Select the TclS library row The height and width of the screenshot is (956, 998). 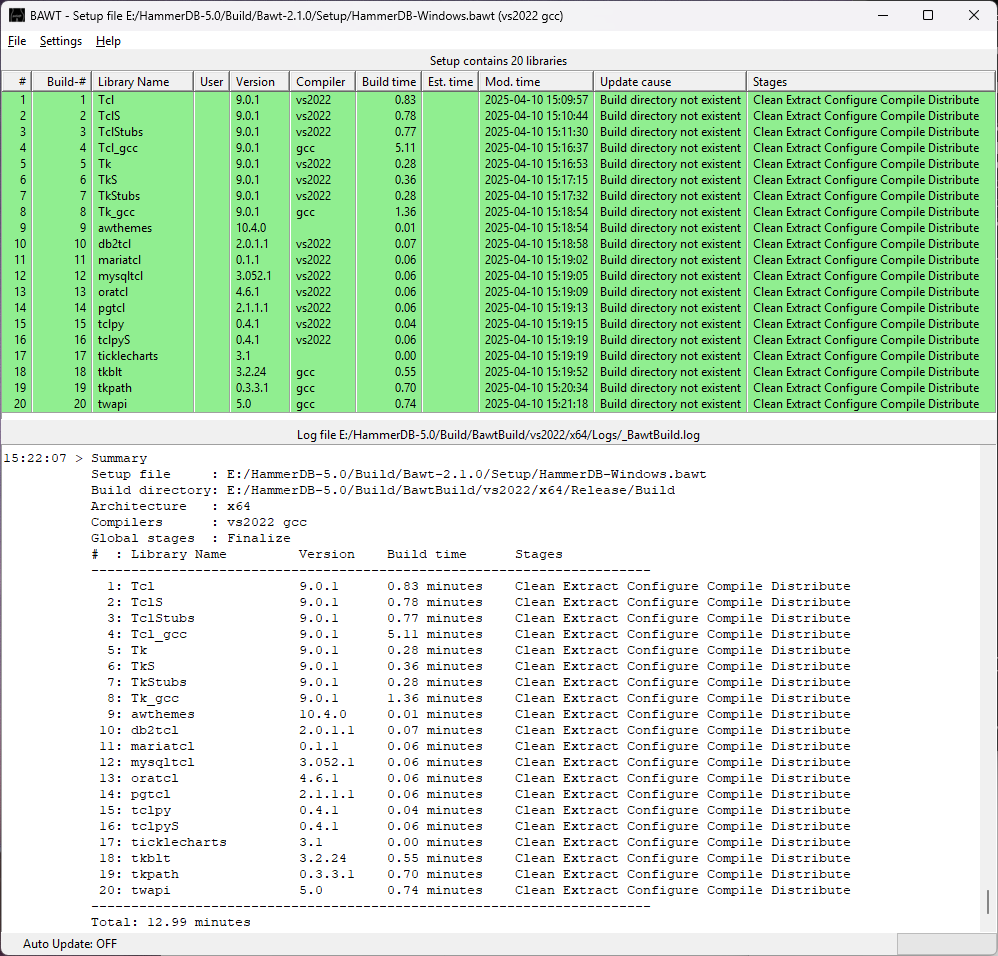click(x=498, y=116)
